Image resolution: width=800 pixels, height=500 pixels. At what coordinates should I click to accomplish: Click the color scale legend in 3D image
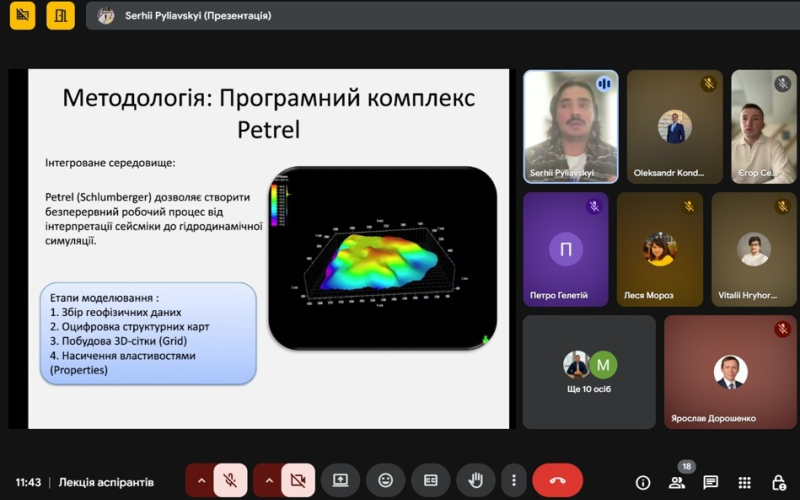(279, 202)
